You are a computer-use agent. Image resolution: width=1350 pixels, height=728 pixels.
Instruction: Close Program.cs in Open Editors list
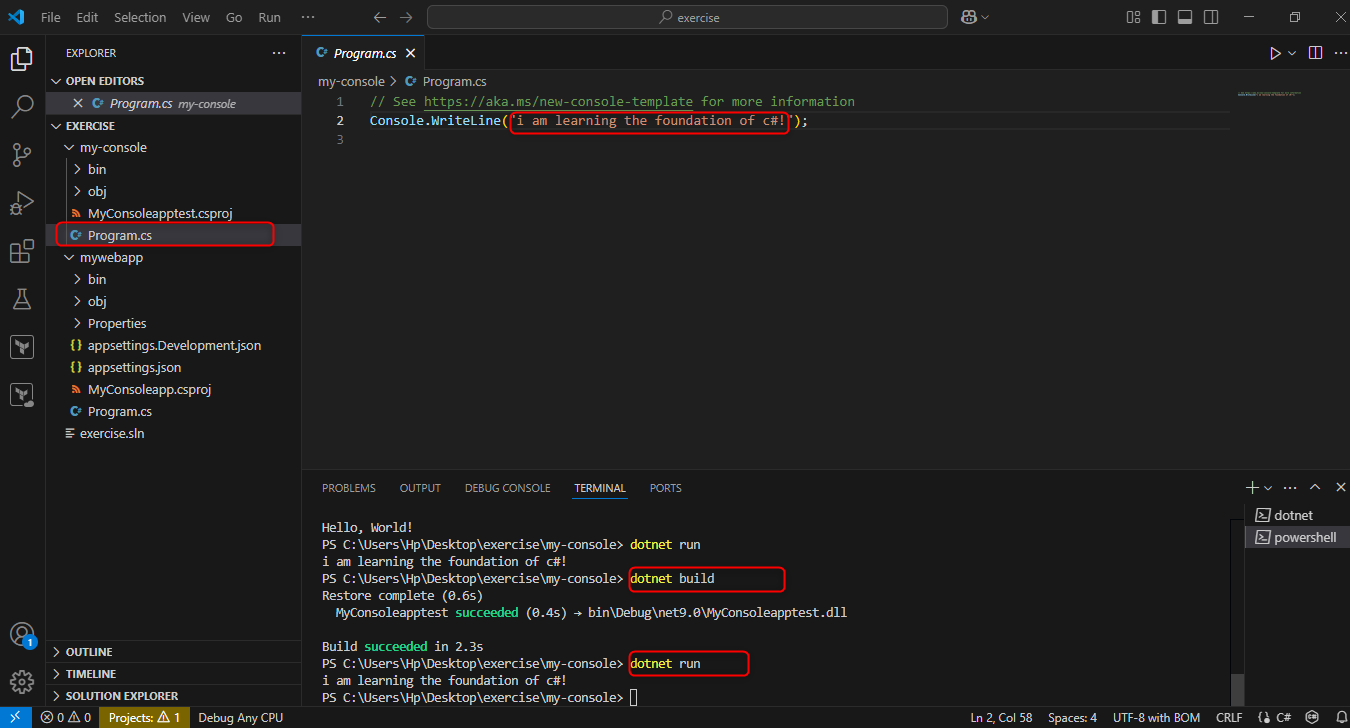point(79,103)
